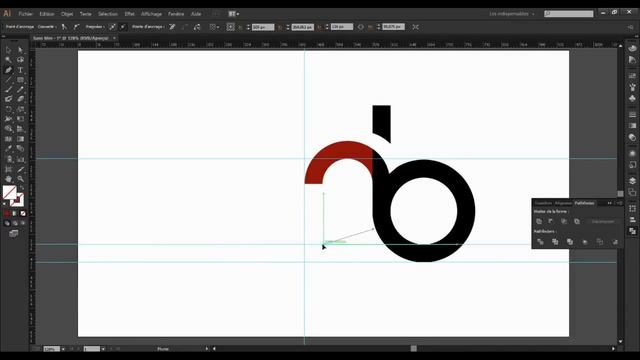
Task: Click Pathfinder Divide button
Action: coord(540,242)
